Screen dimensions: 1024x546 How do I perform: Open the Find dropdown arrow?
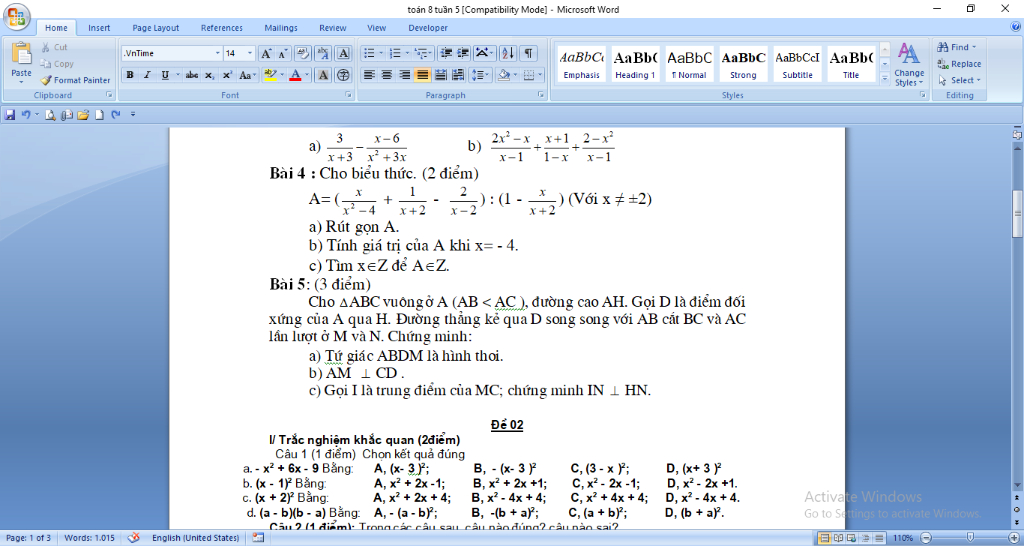pos(974,47)
